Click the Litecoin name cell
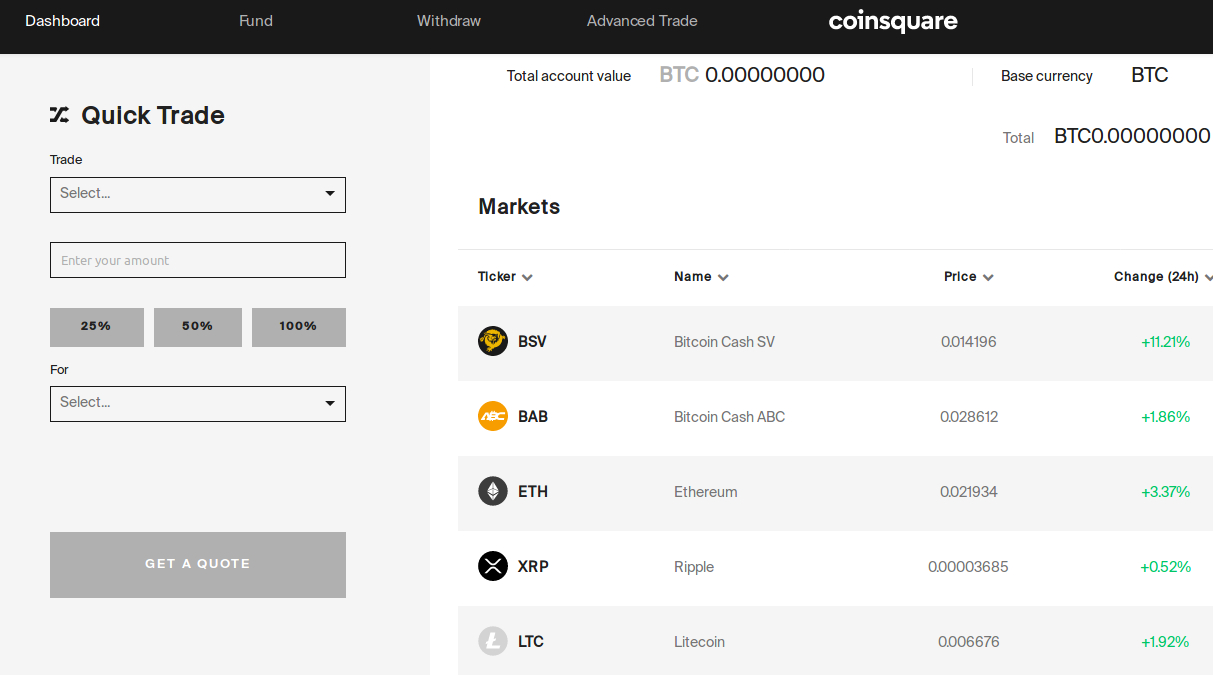 click(699, 642)
